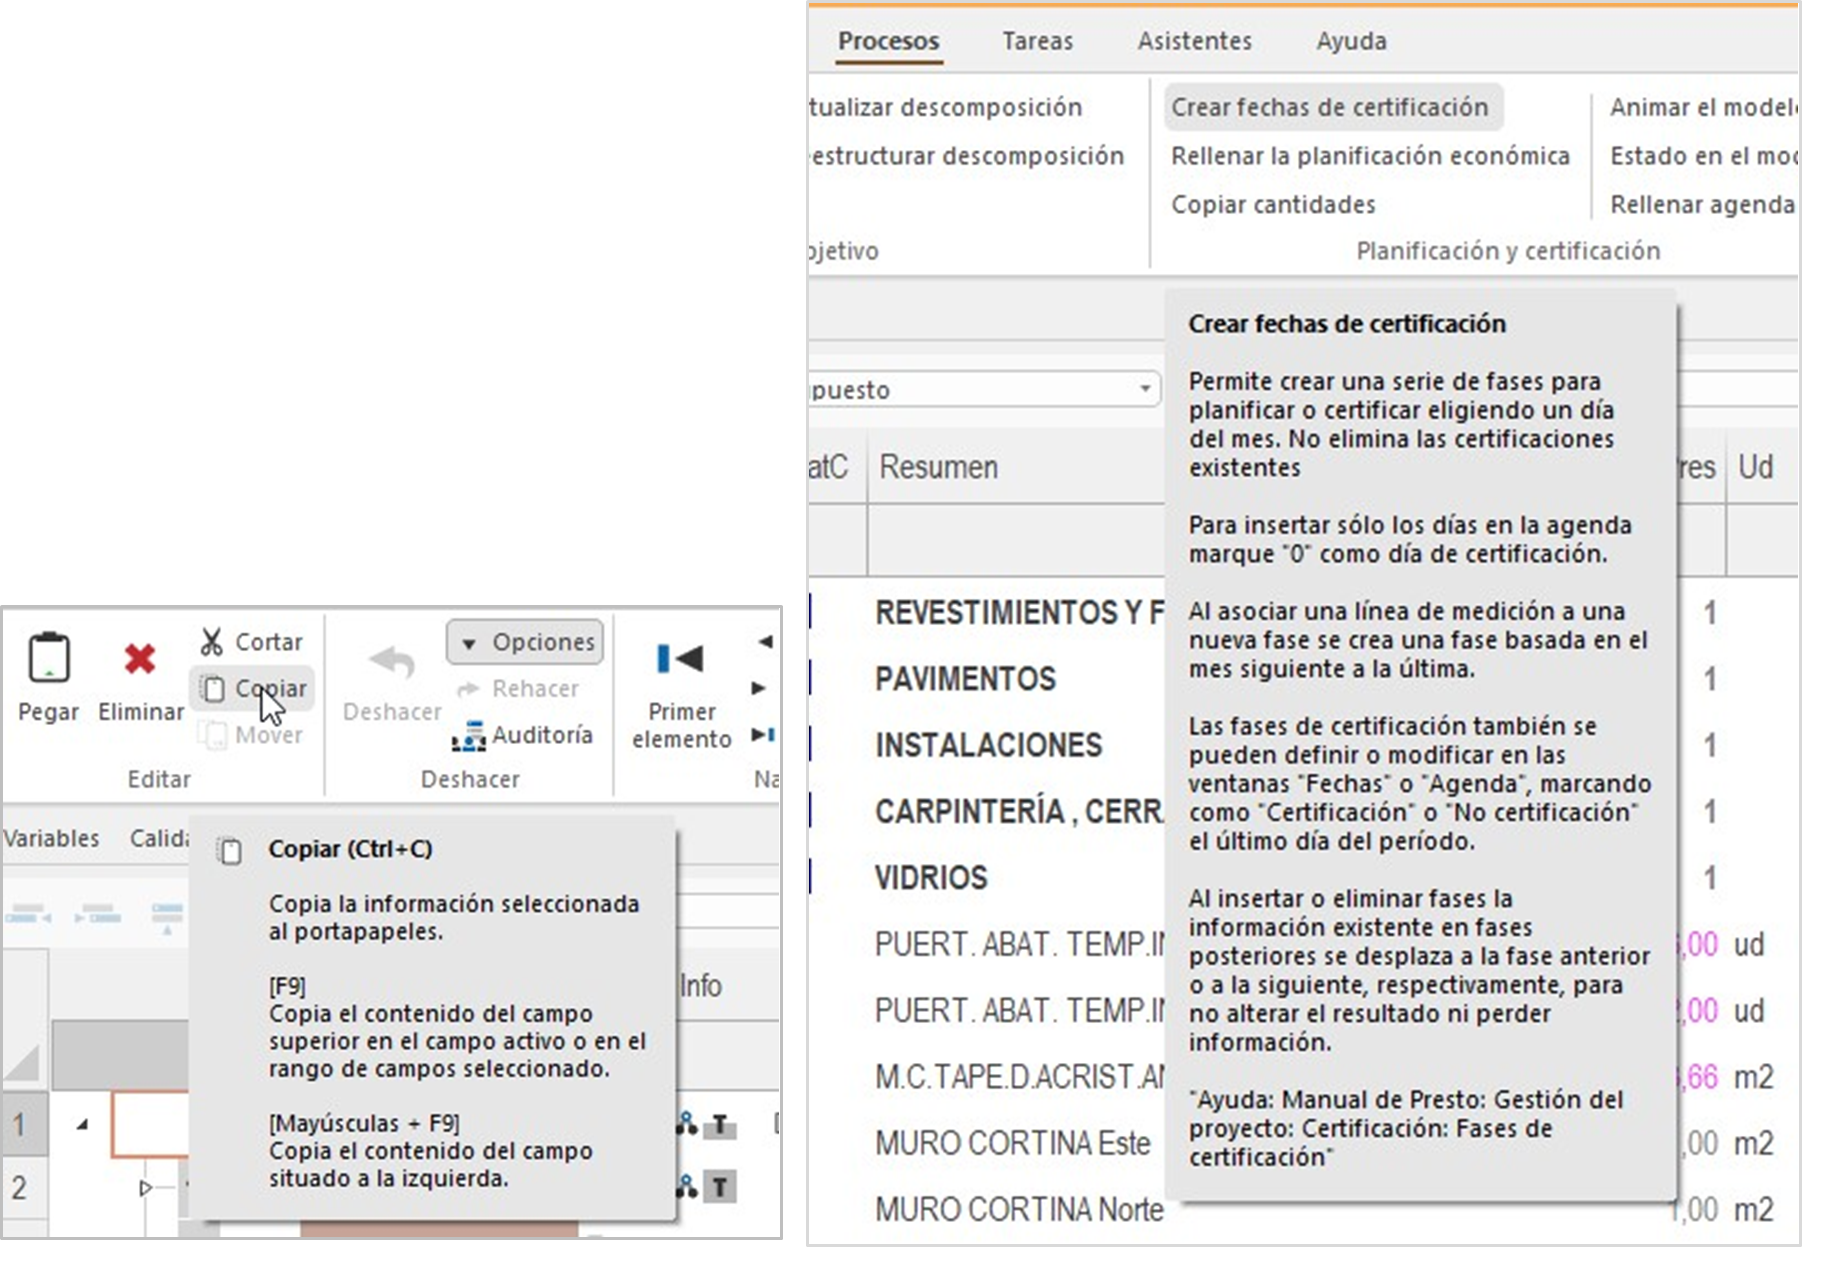Click the Info column header
Viewport: 1841px width, 1279px height.
point(701,985)
